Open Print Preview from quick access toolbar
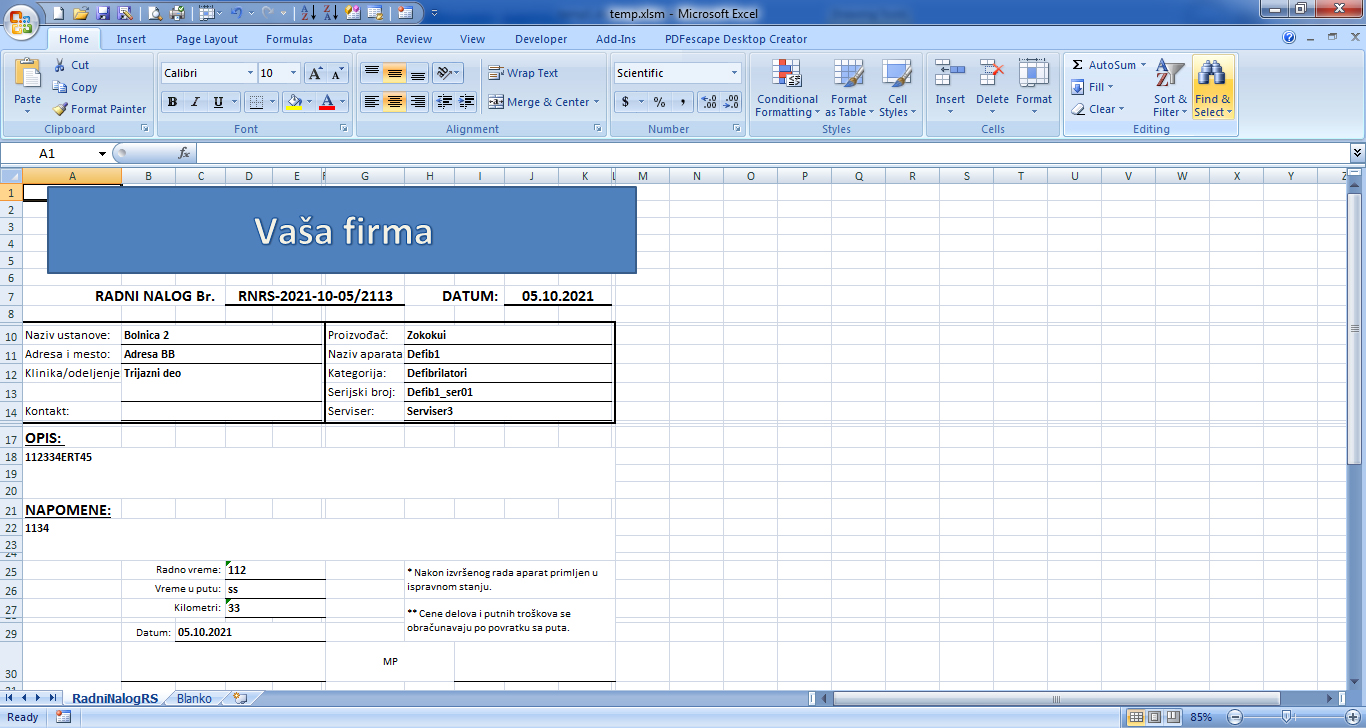 pos(155,13)
